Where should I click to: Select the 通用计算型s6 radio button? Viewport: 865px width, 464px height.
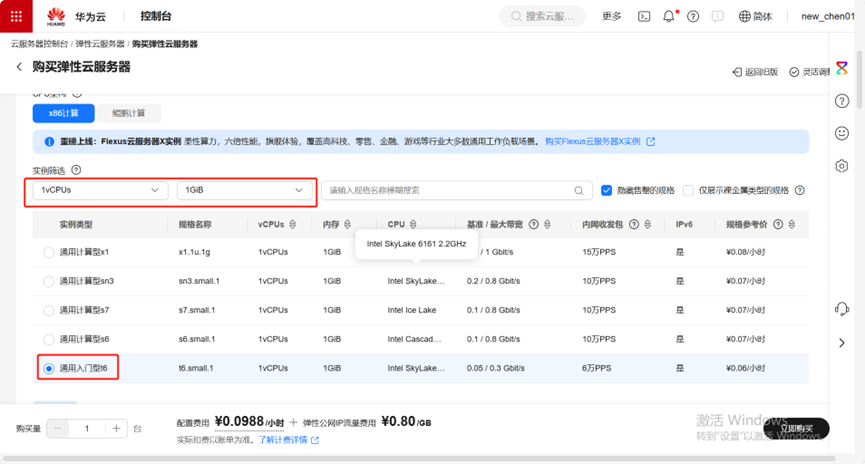click(x=49, y=339)
